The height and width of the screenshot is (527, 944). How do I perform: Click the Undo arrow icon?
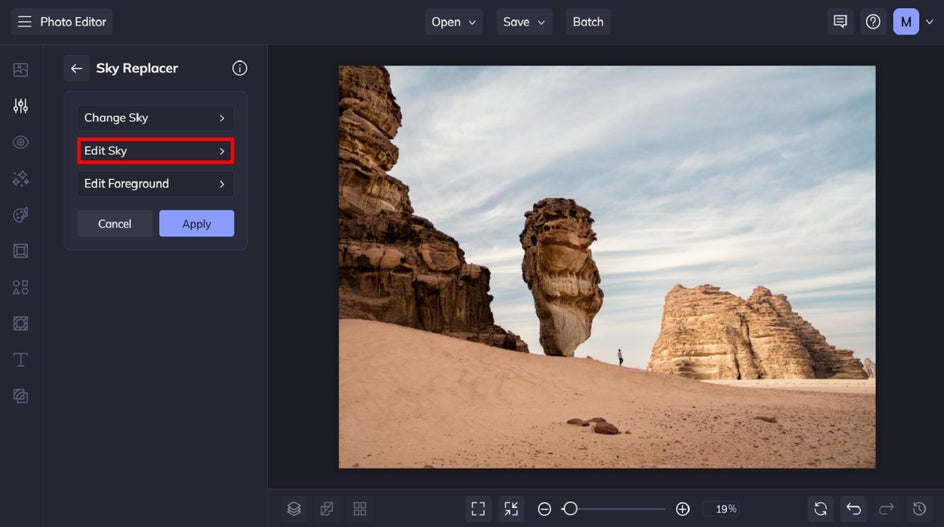852,509
